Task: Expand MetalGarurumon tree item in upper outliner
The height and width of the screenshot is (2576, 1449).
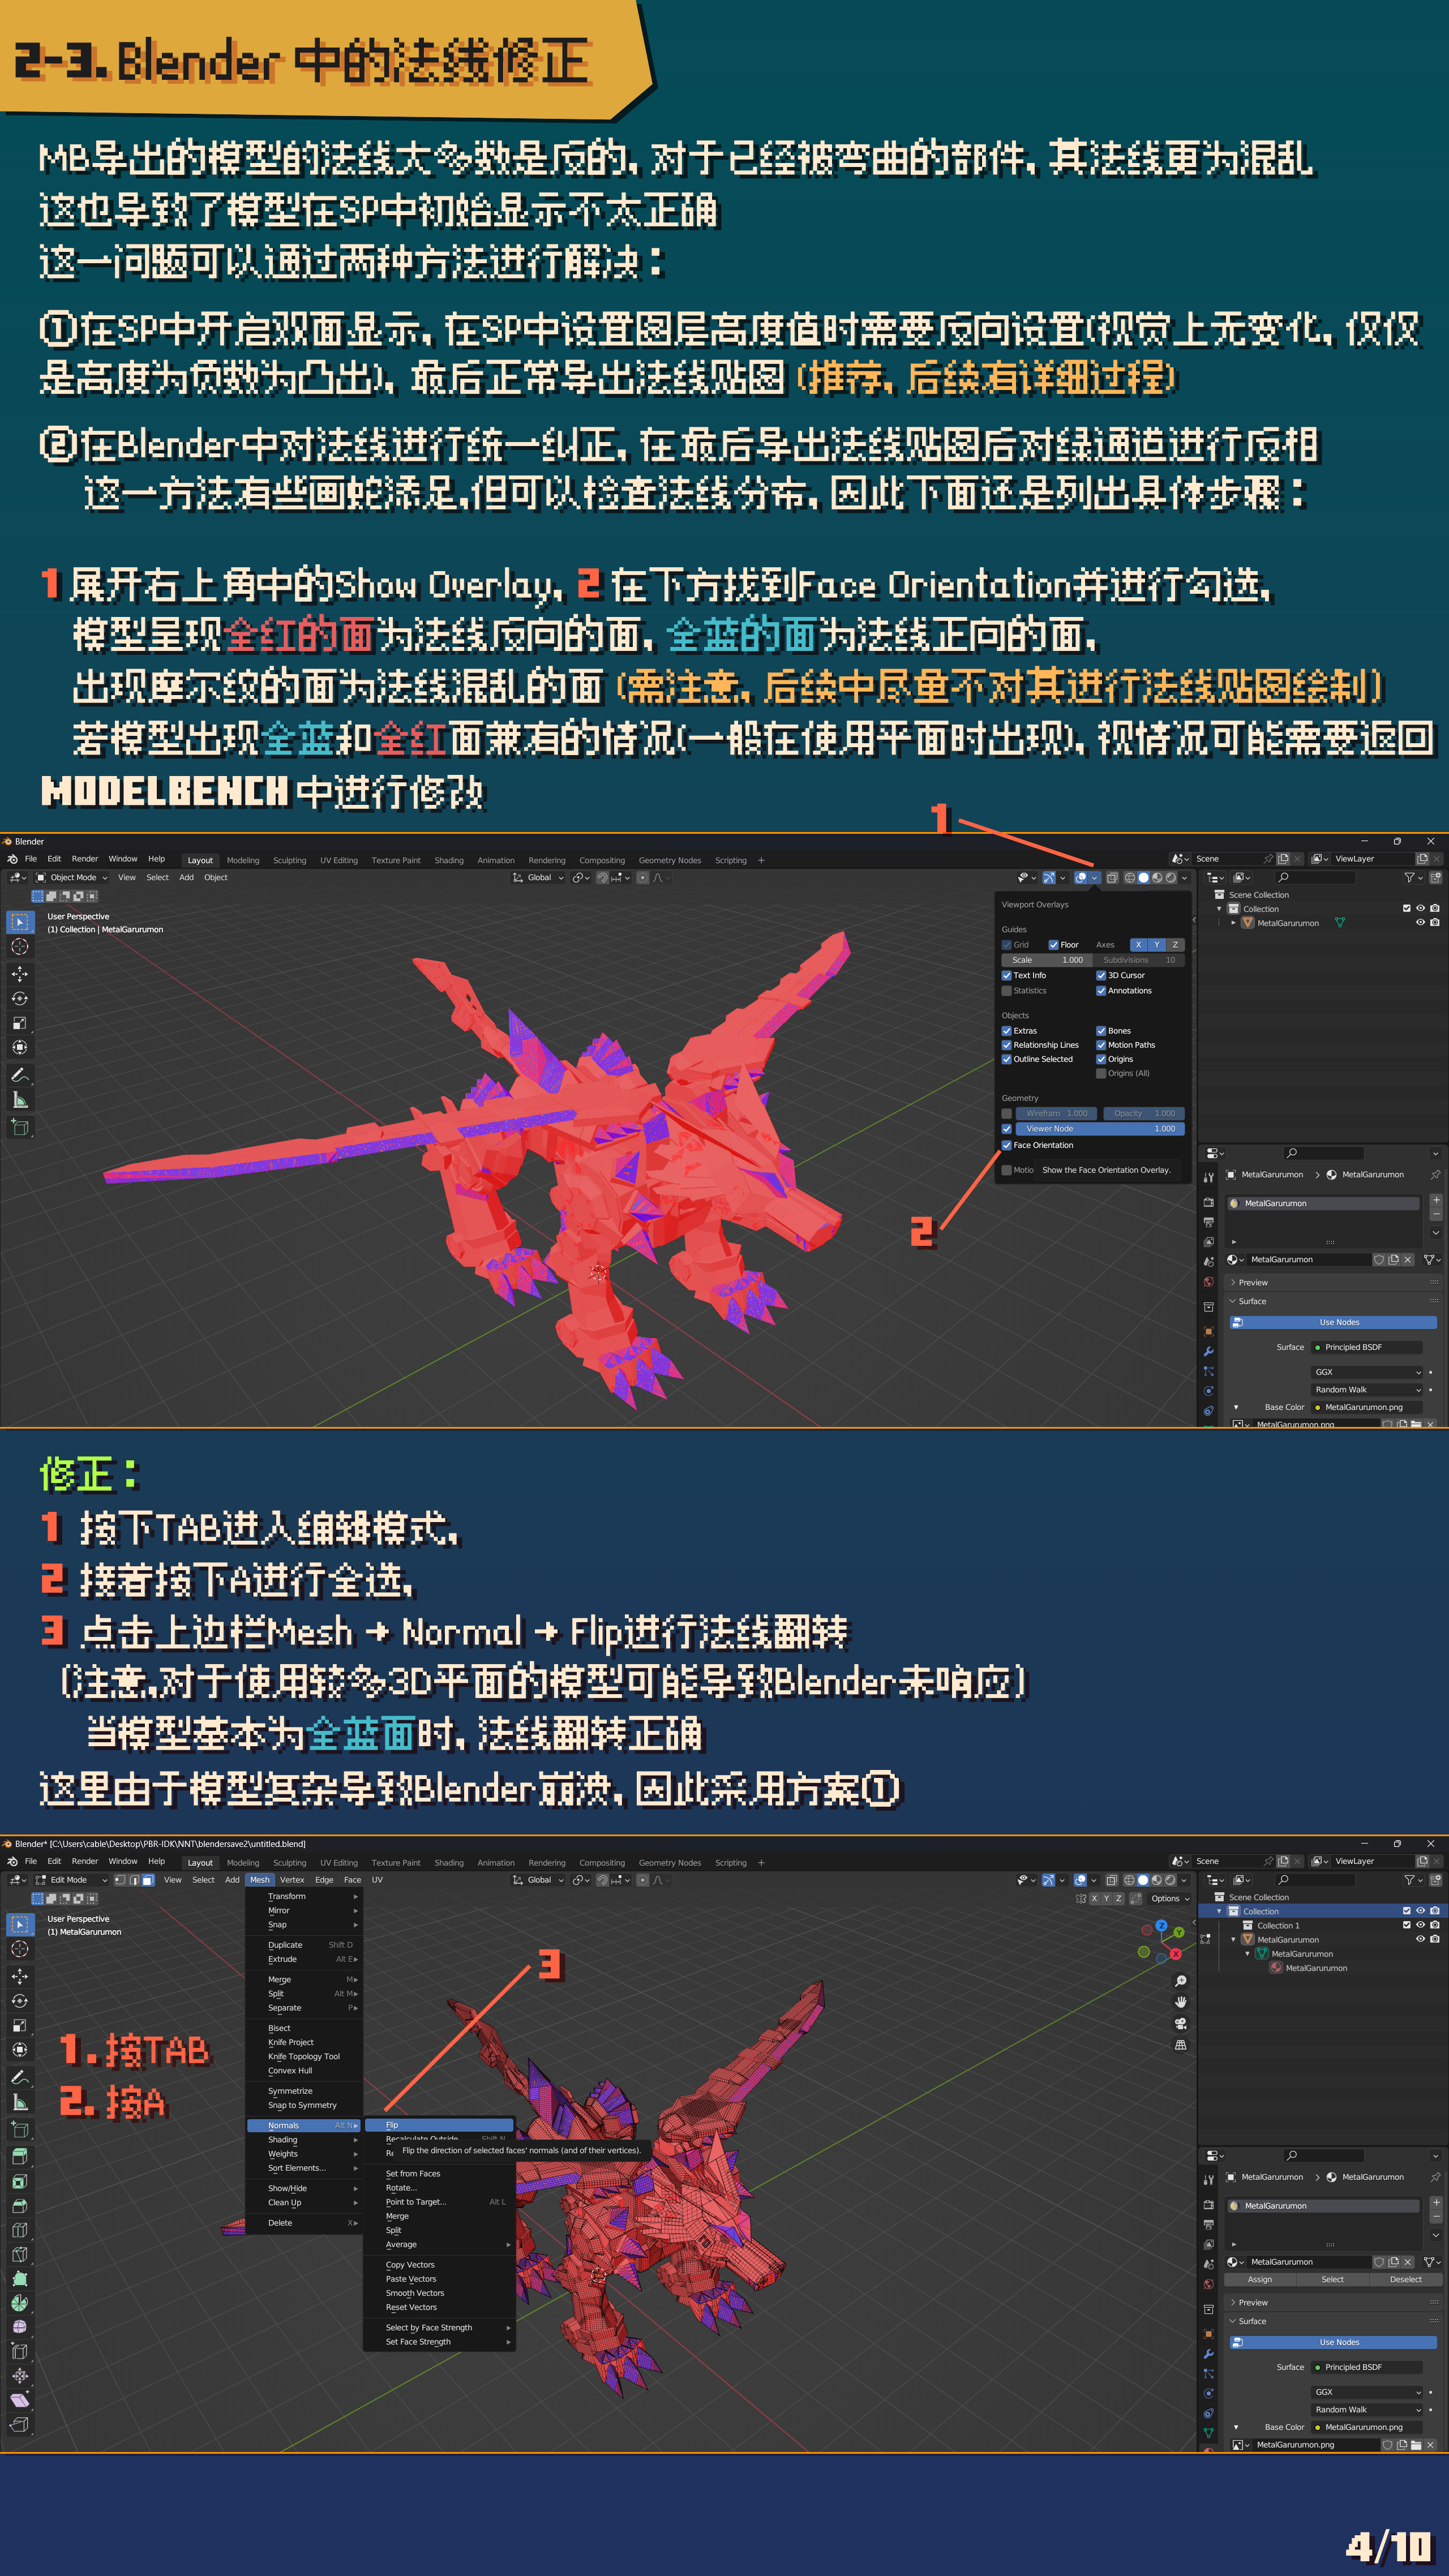Action: tap(1233, 923)
